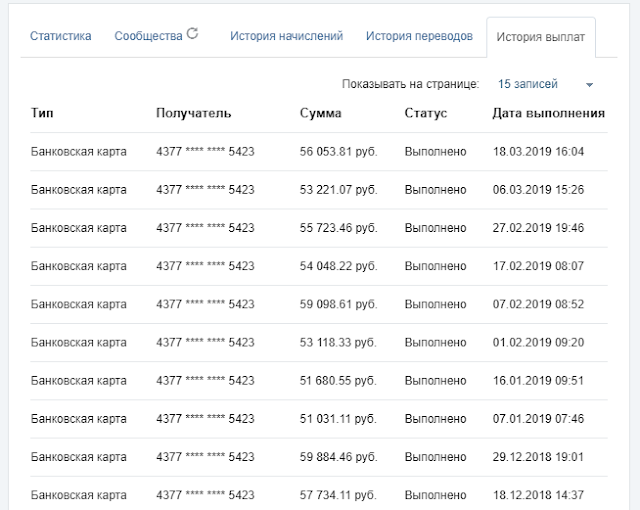640x510 pixels.
Task: Select the amount 54 048.22 руб.
Action: tap(338, 266)
